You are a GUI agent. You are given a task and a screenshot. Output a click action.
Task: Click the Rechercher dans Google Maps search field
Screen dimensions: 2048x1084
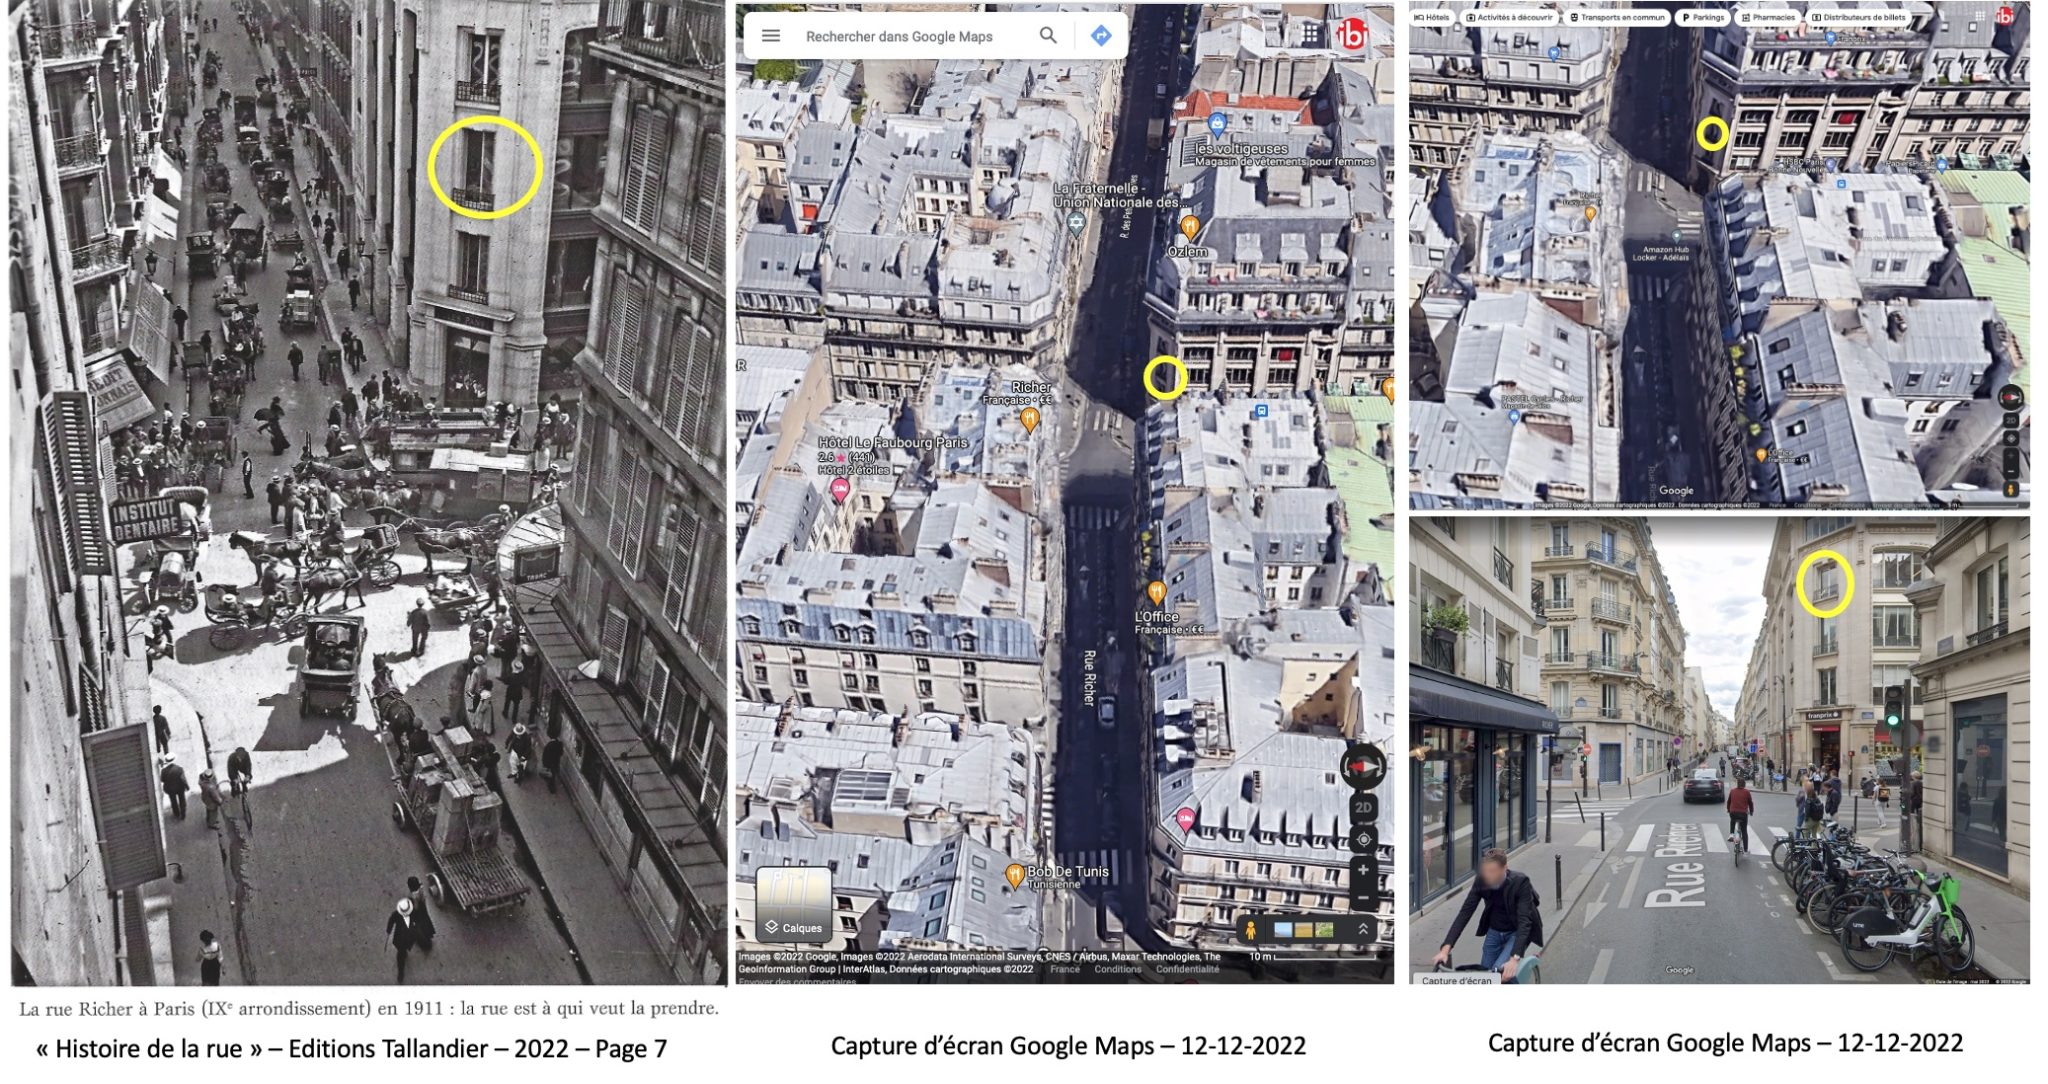coord(898,37)
